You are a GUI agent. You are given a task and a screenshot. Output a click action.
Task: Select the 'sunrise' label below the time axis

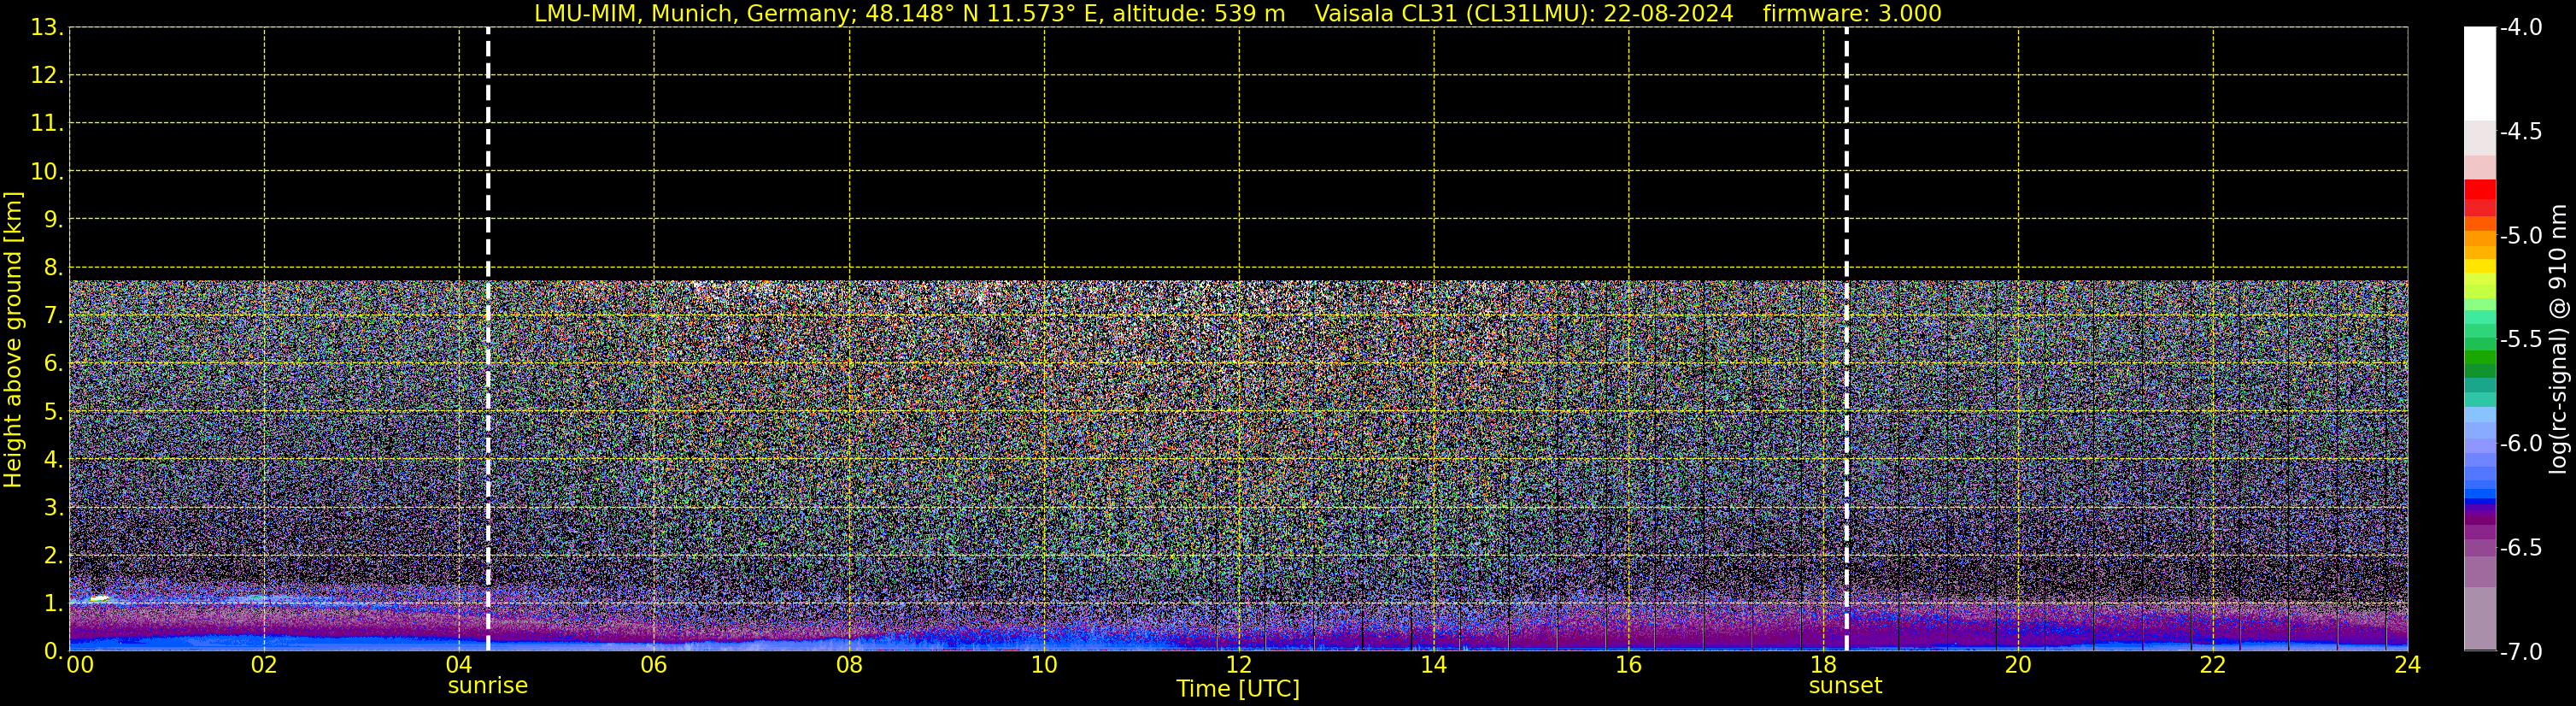pyautogui.click(x=487, y=686)
